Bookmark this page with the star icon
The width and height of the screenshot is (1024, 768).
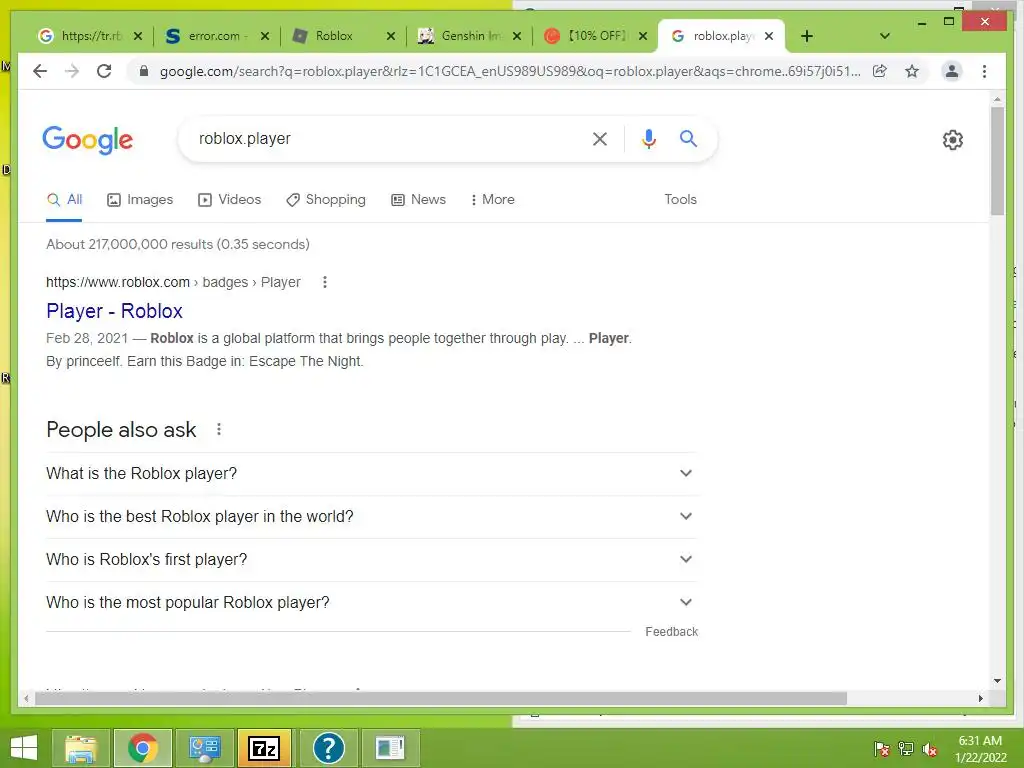point(912,71)
